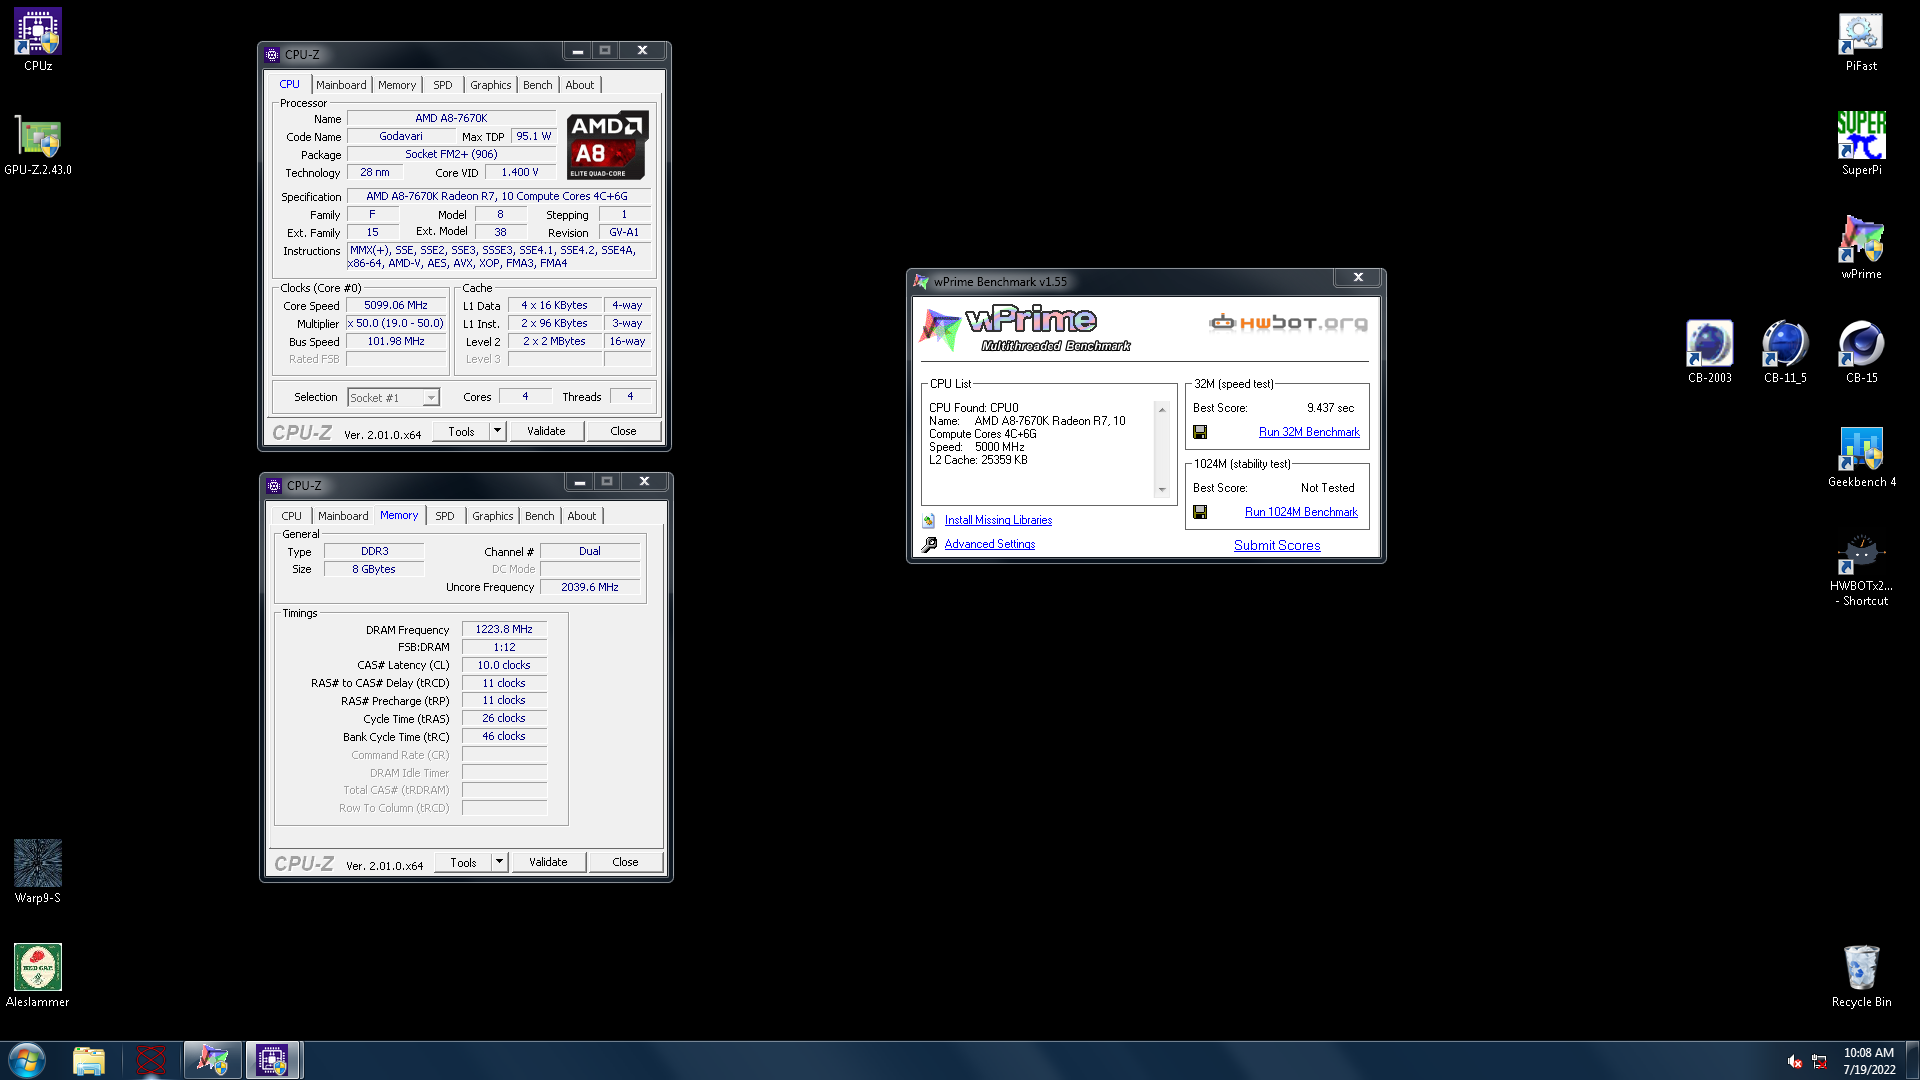This screenshot has height=1080, width=1920.
Task: Click the DRAM Frequency 1223.8 MHz field
Action: click(504, 630)
